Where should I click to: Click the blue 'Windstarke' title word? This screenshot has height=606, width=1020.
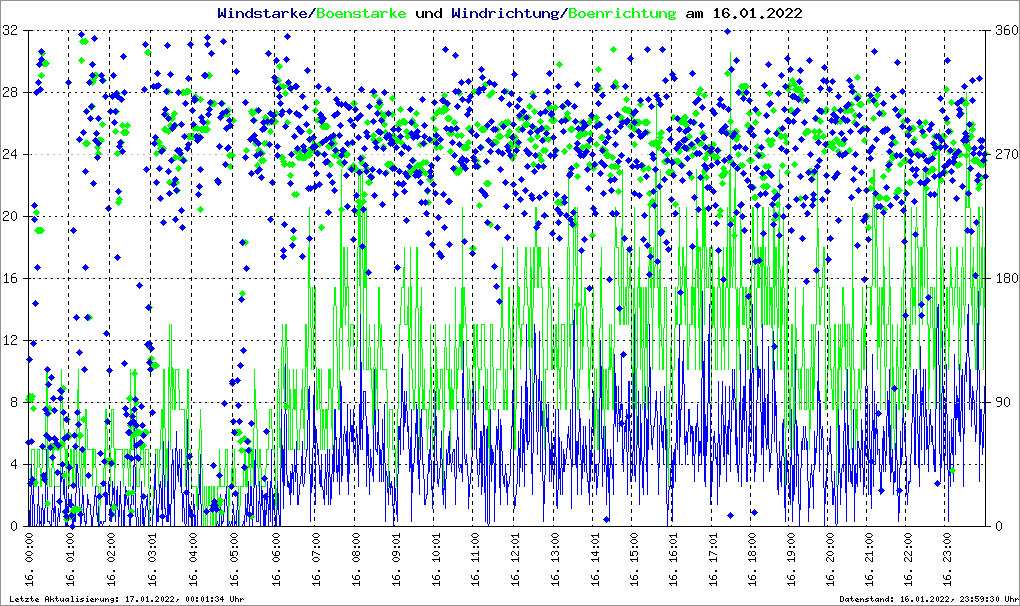pos(264,14)
